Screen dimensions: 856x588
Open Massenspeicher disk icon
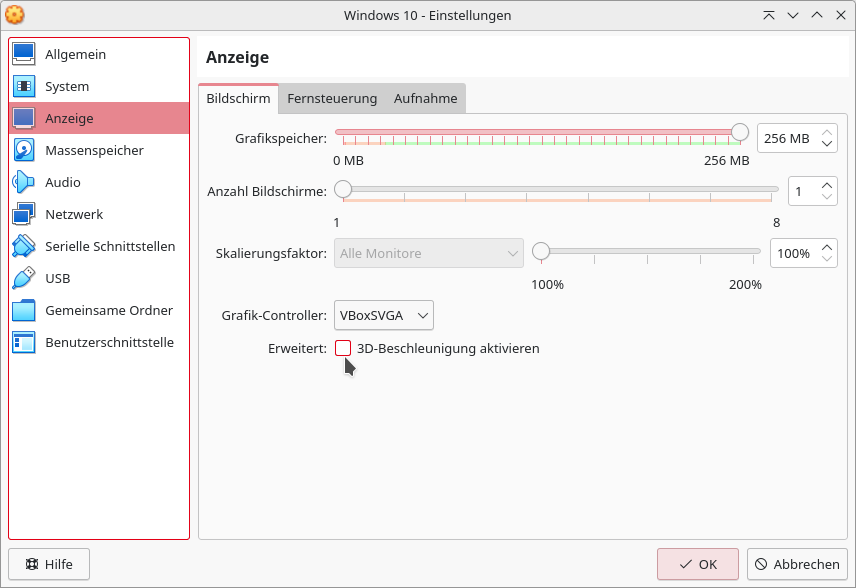click(23, 150)
